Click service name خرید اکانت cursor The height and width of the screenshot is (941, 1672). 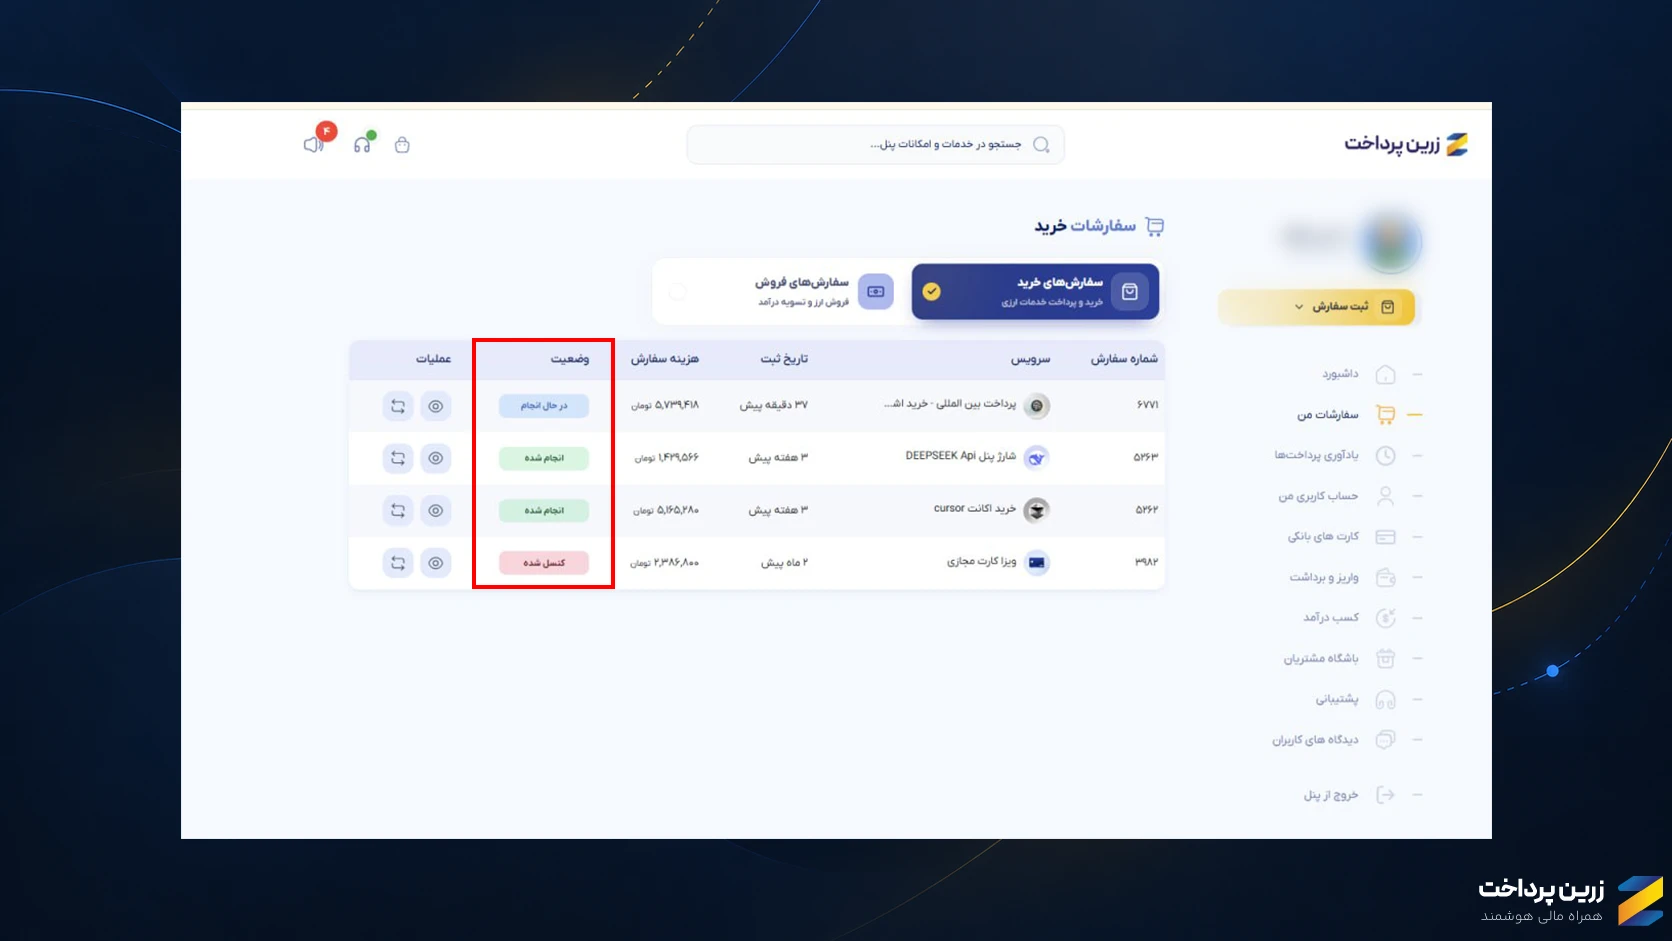[975, 509]
